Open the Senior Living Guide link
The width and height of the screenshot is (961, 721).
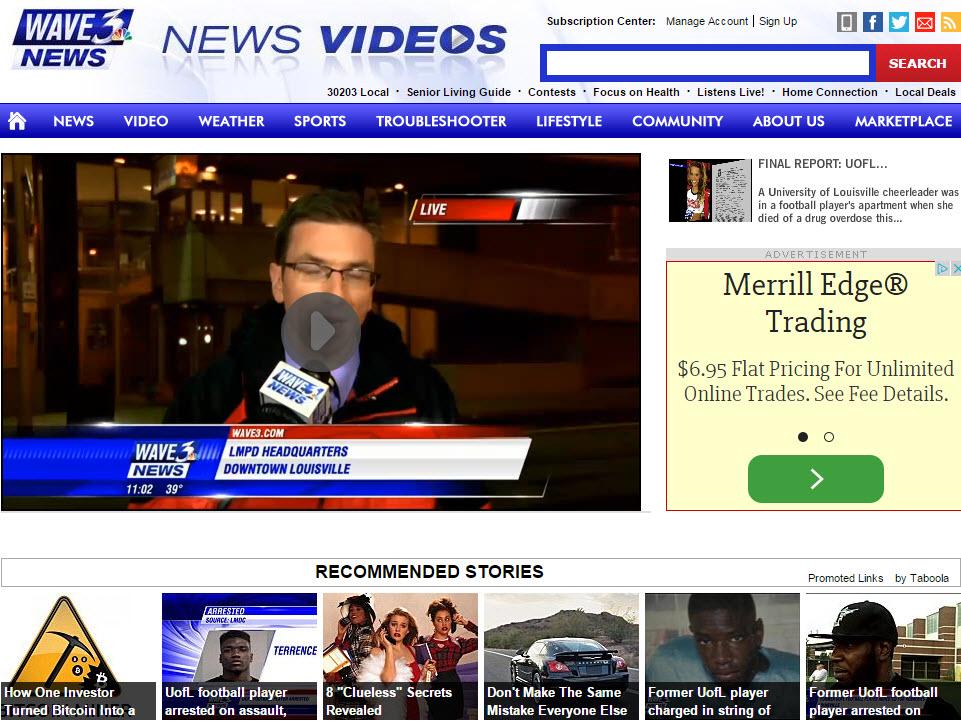458,92
